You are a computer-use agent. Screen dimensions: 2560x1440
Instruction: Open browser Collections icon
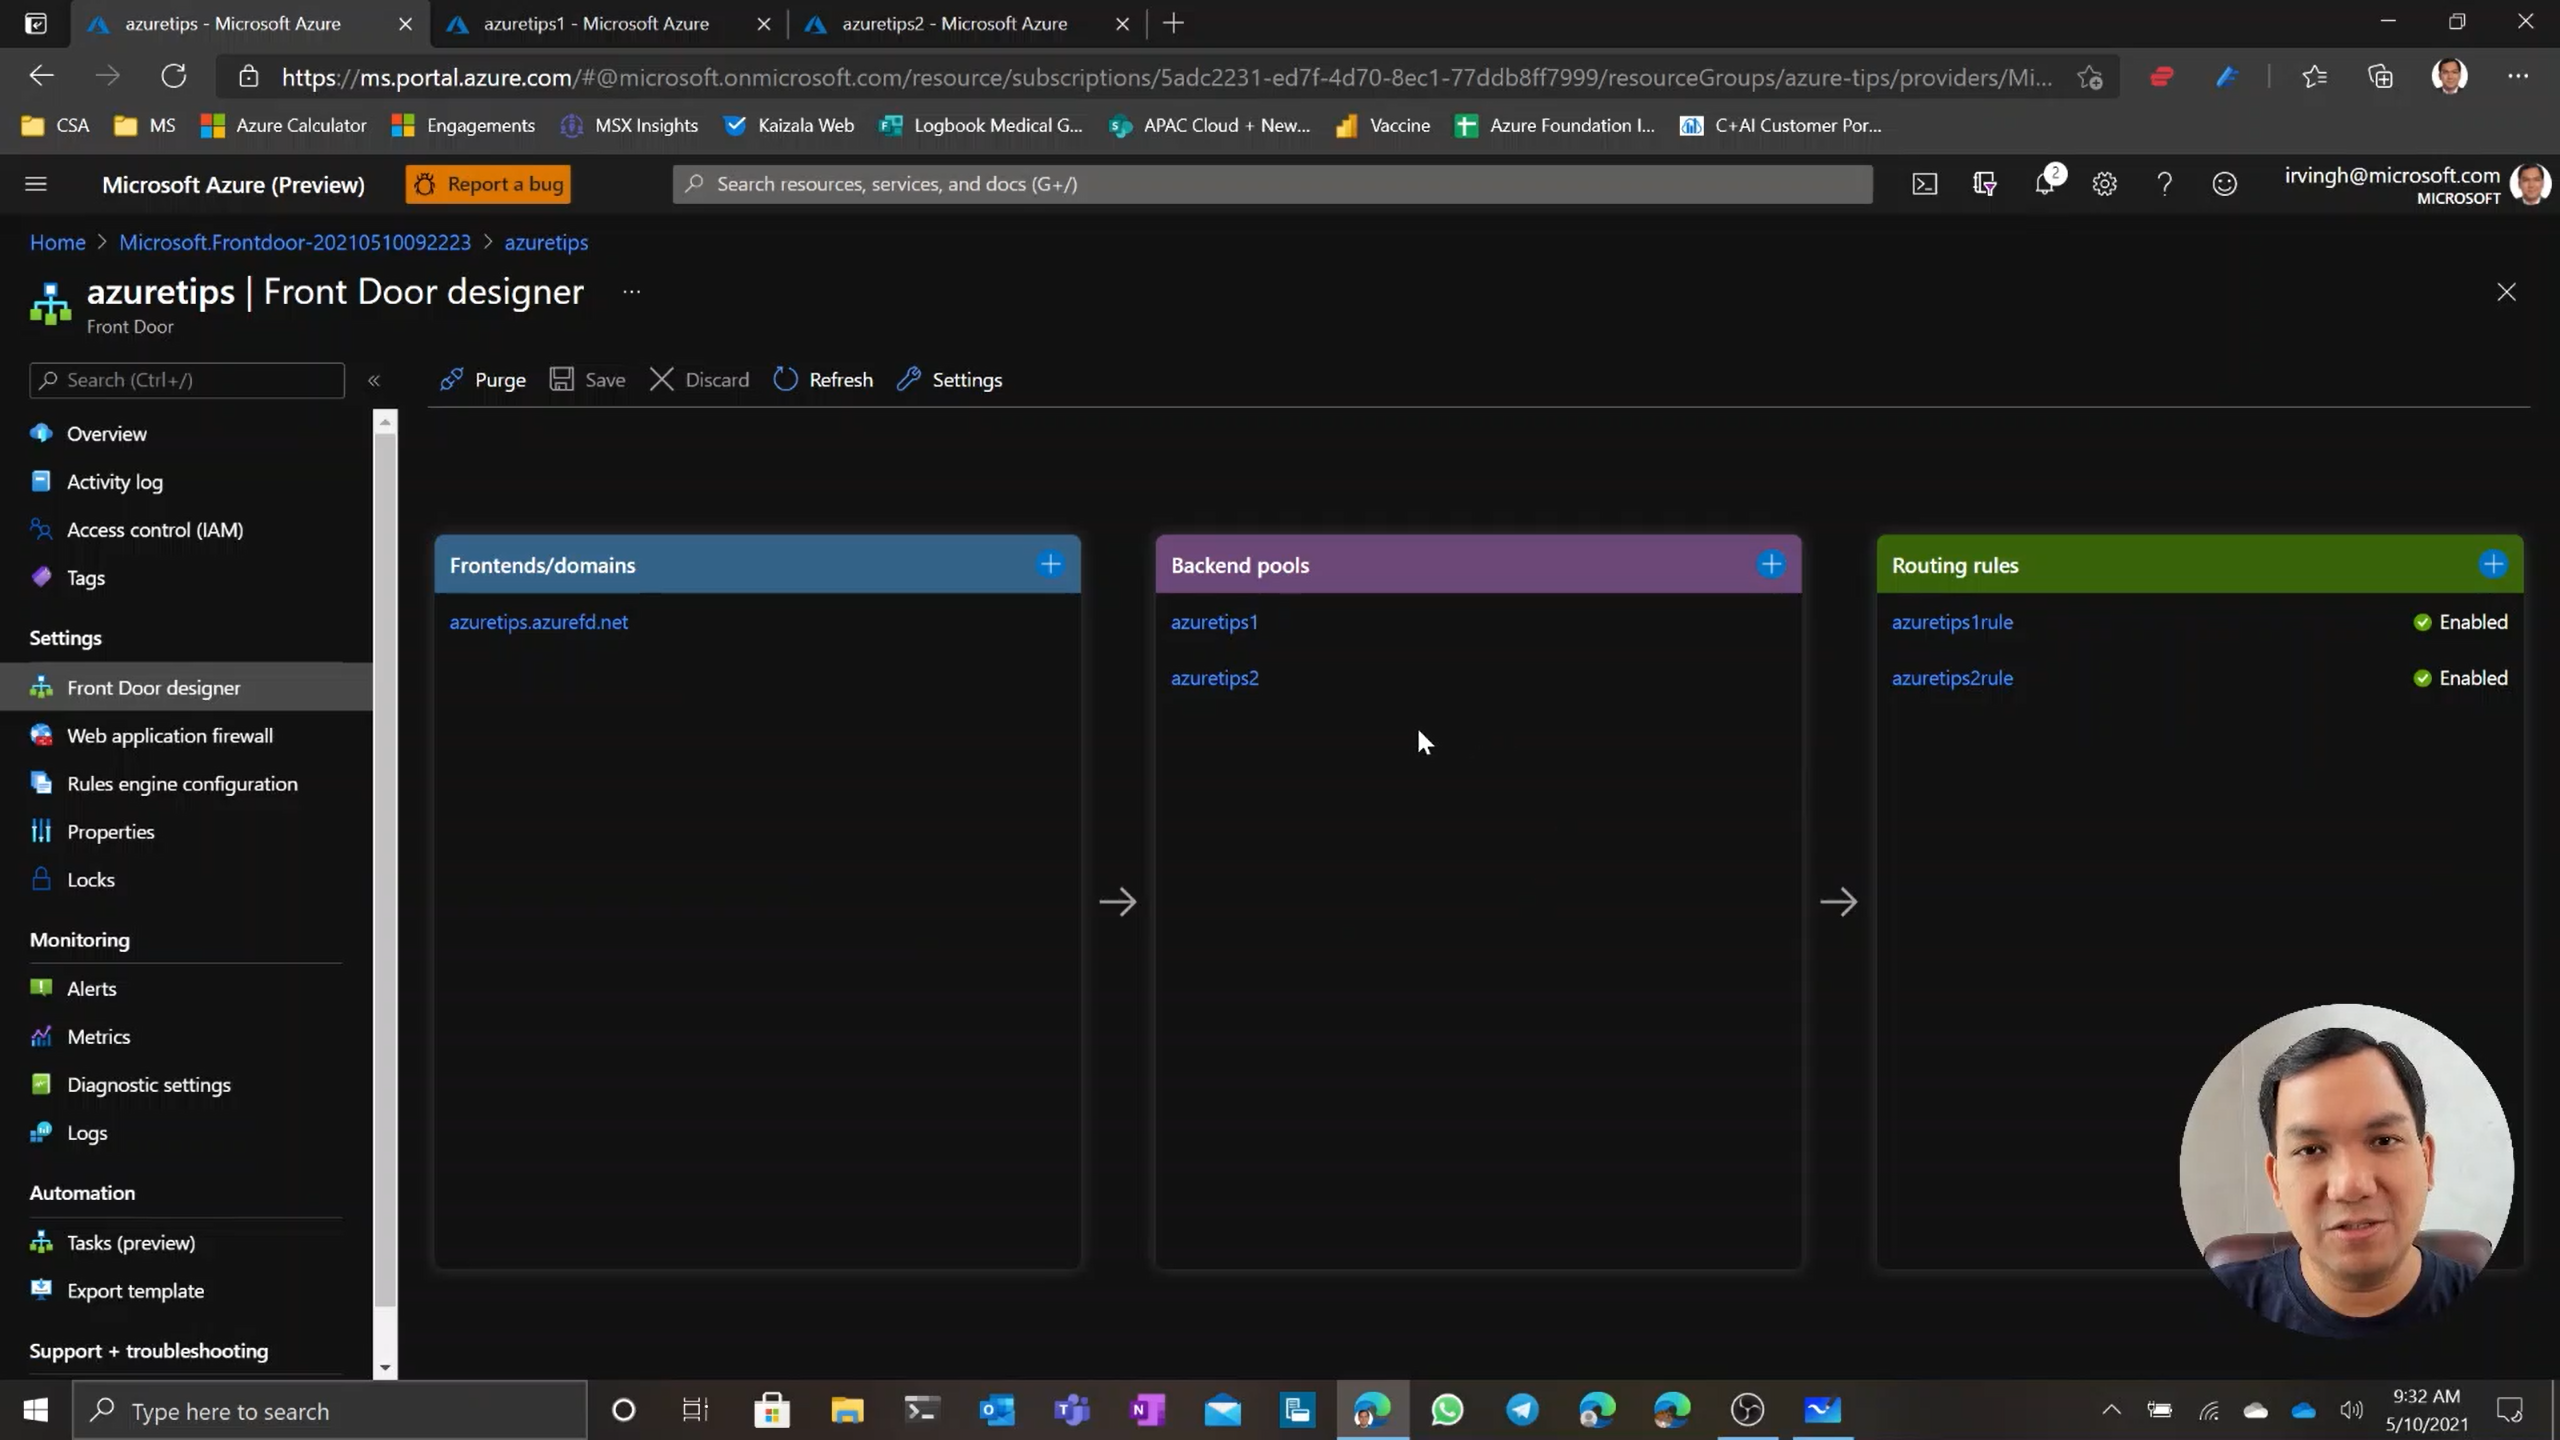click(x=2381, y=77)
